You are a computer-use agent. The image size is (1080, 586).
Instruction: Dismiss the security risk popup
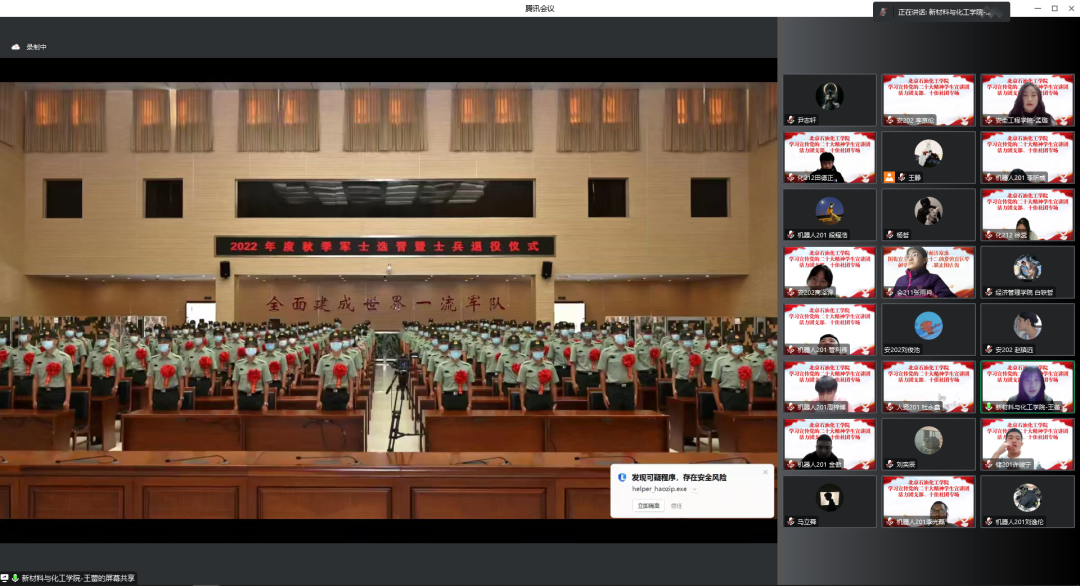[x=765, y=472]
